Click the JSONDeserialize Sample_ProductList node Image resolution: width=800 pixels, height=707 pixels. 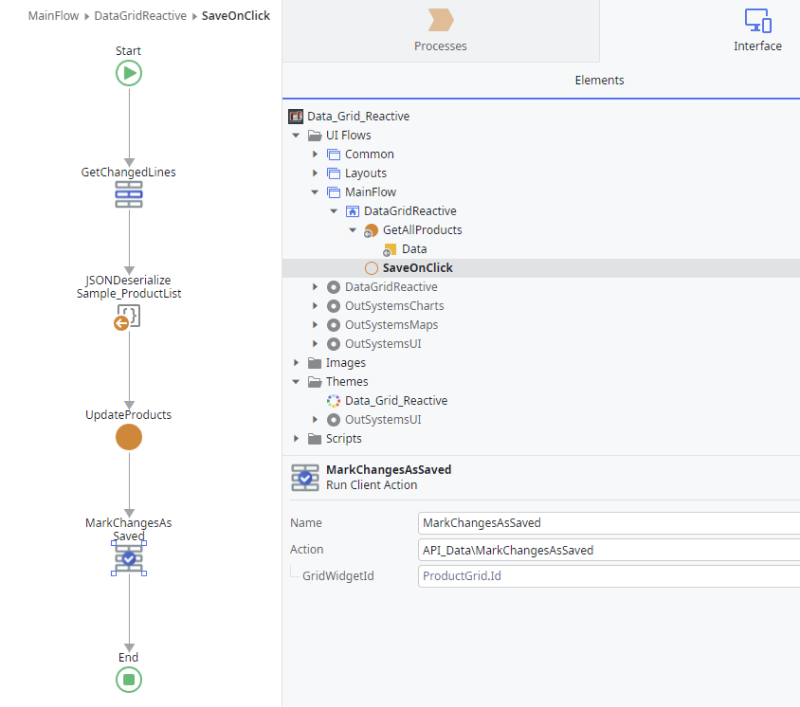128,316
